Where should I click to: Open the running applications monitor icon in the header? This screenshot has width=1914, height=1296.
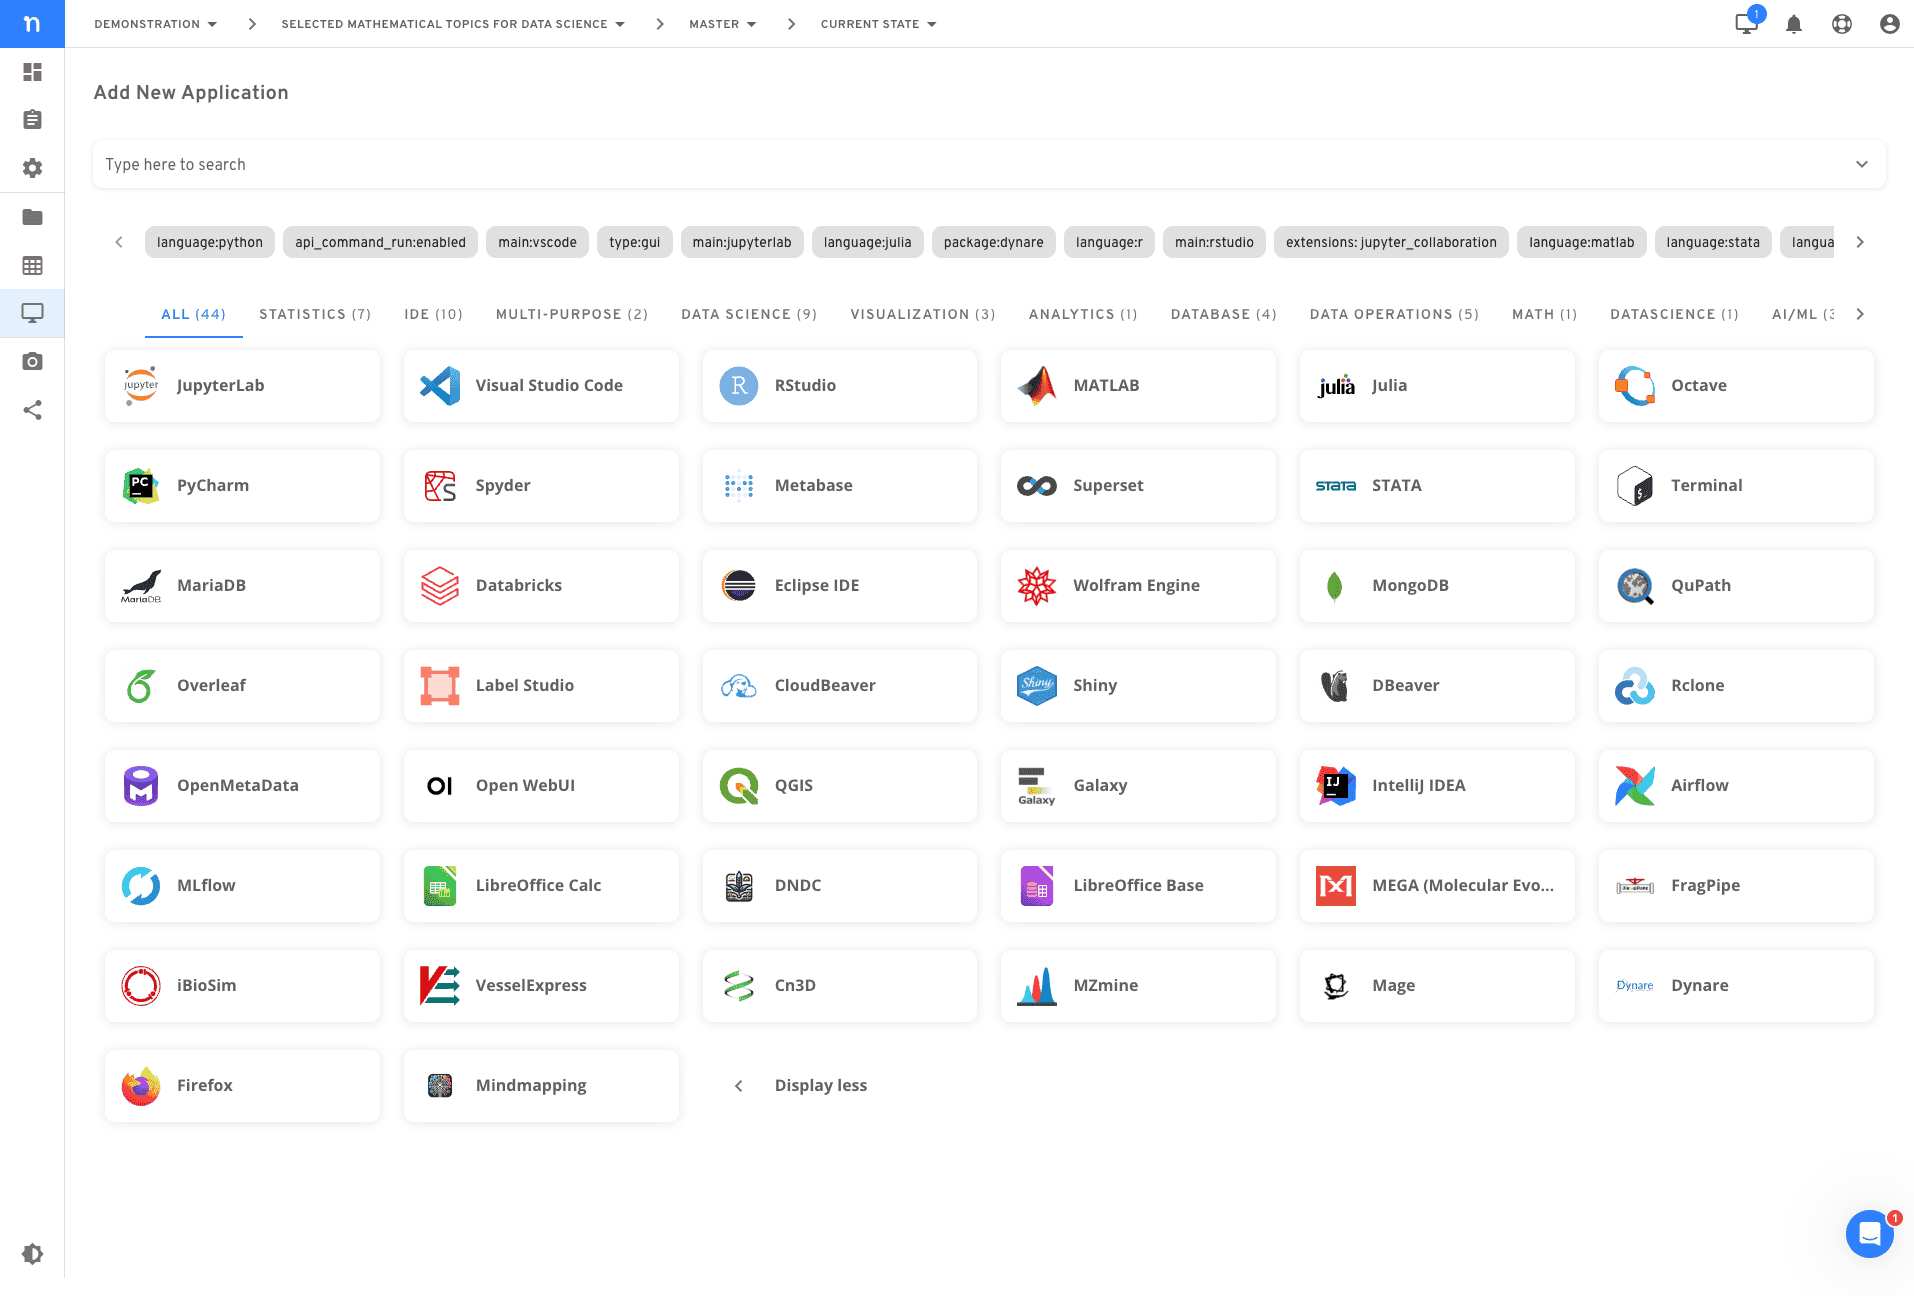coord(1746,24)
